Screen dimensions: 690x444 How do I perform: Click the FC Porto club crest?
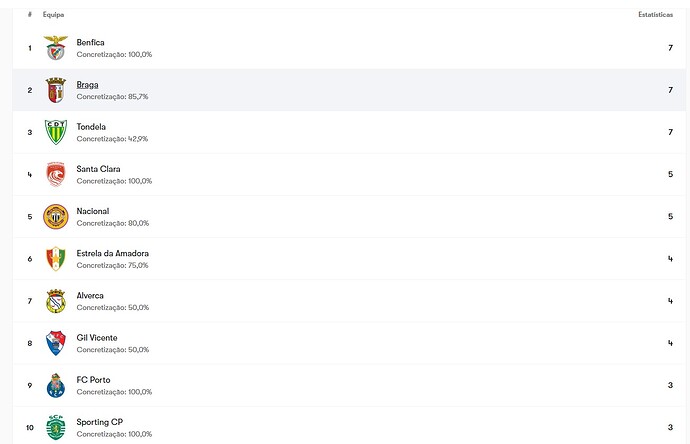tap(55, 385)
